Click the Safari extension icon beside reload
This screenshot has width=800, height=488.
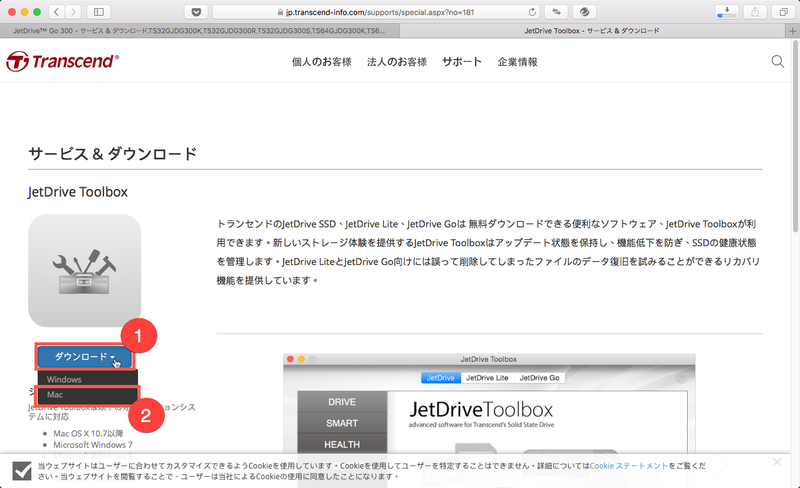coord(556,12)
